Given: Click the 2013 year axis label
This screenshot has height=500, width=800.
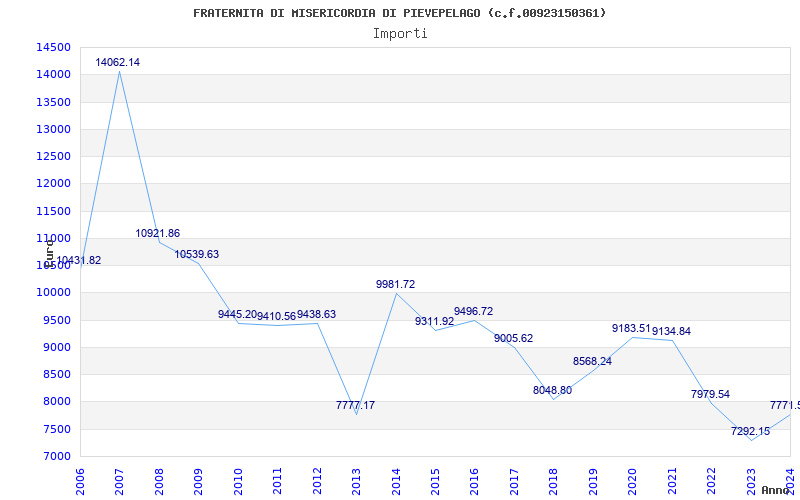Looking at the screenshot, I should click(357, 482).
